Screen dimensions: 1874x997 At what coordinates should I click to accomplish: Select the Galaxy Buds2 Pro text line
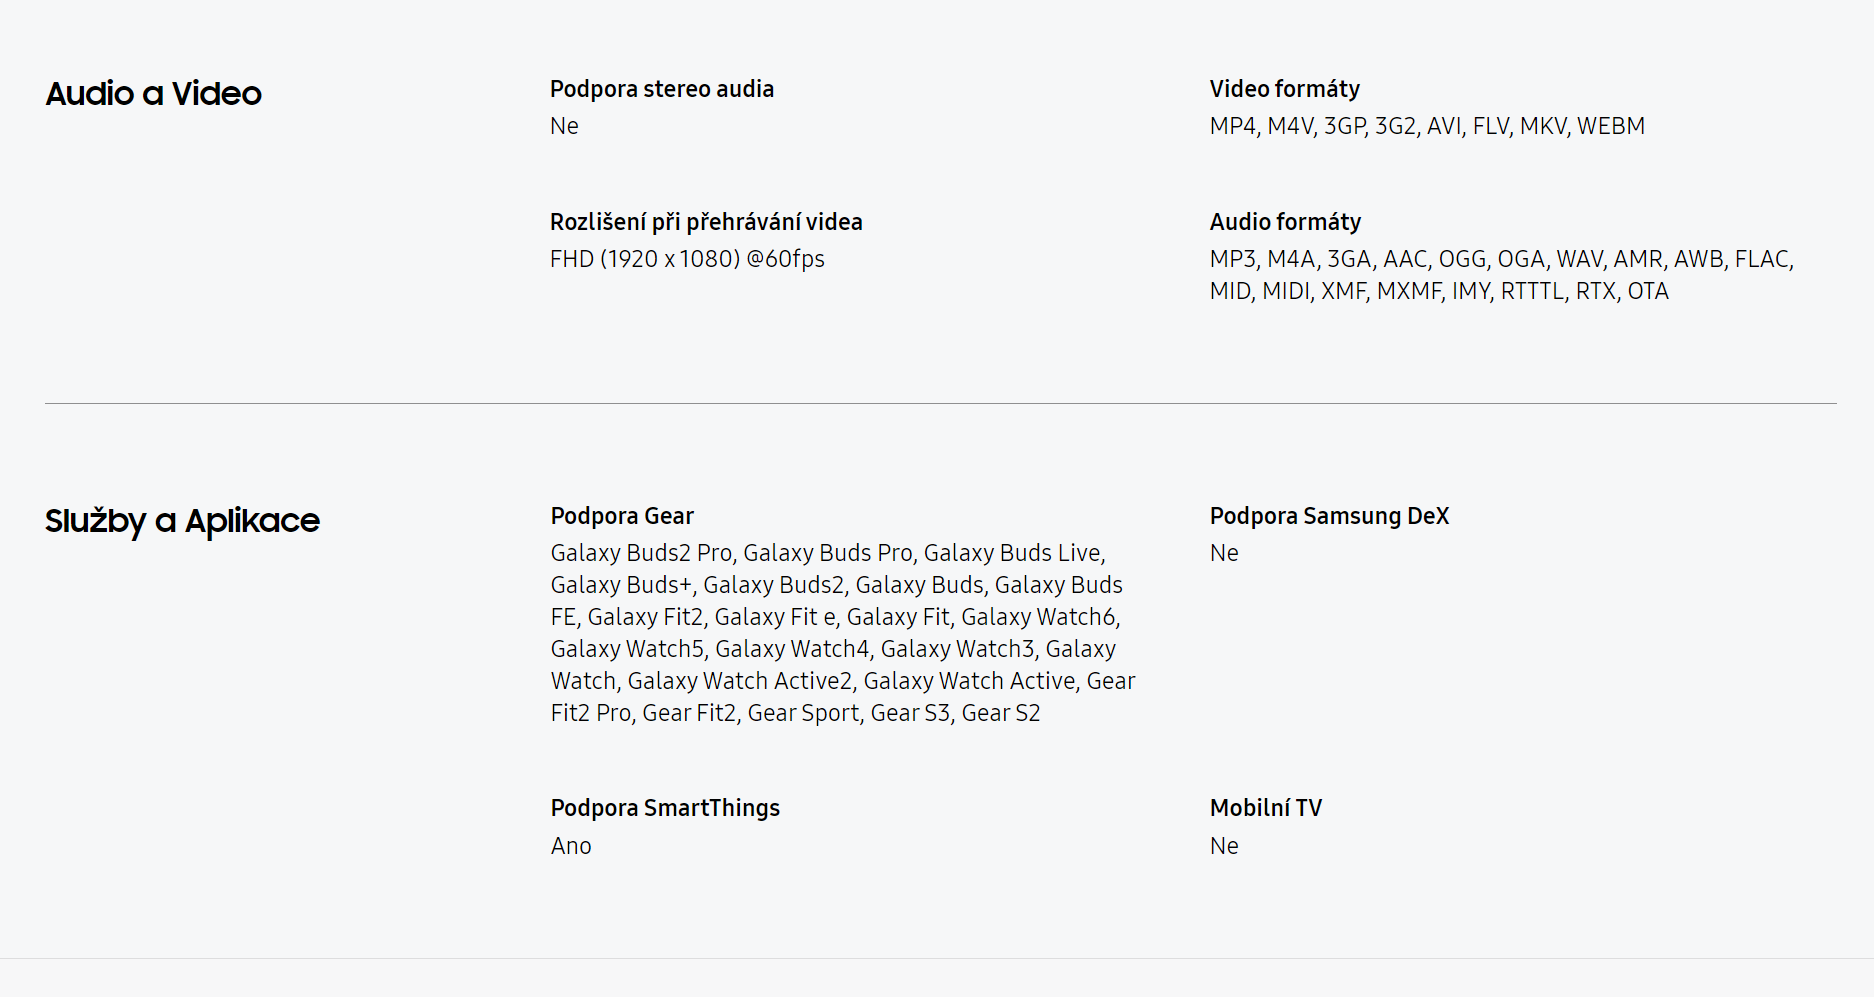pos(828,553)
